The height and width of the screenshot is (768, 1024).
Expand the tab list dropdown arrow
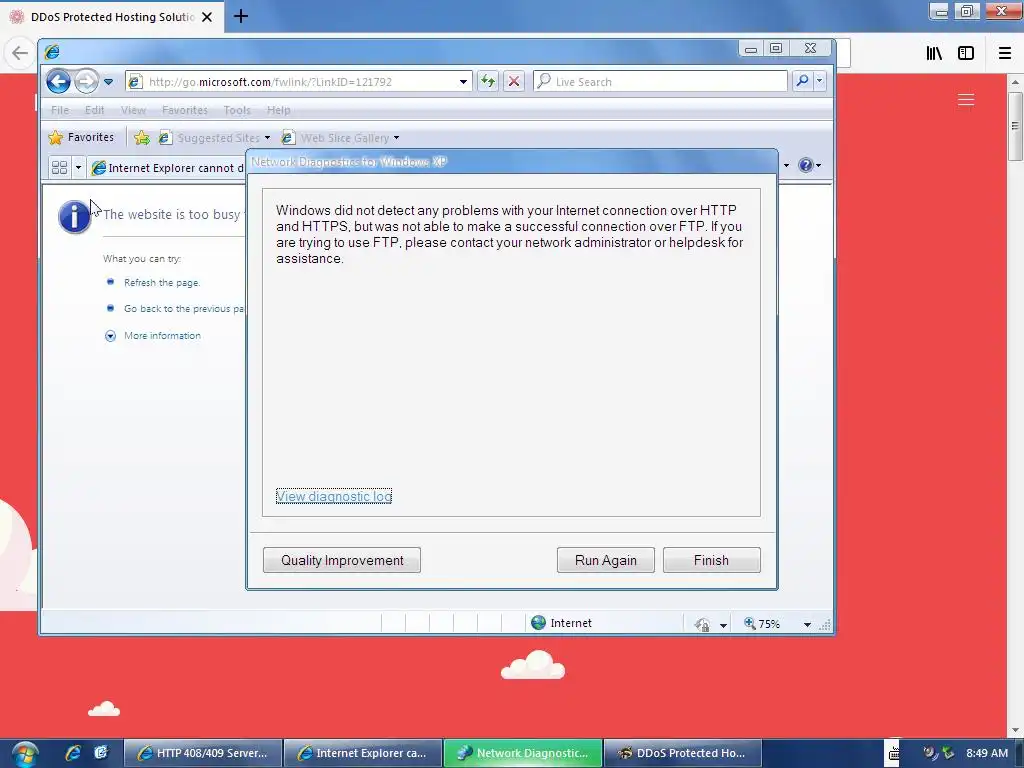pyautogui.click(x=78, y=168)
